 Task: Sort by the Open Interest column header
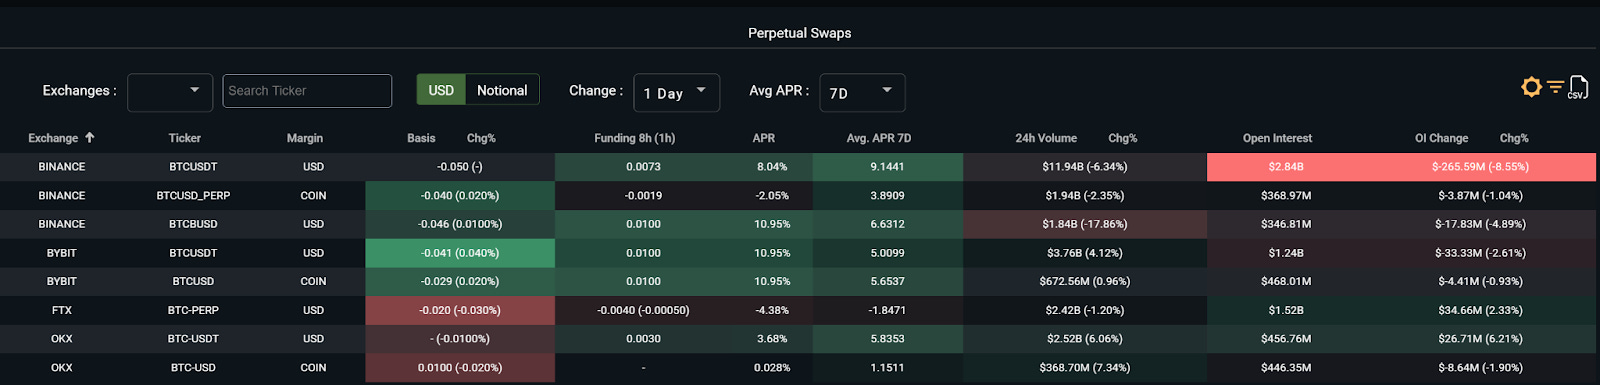pos(1277,138)
